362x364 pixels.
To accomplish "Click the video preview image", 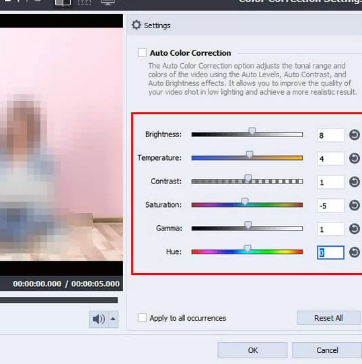I will (61, 144).
